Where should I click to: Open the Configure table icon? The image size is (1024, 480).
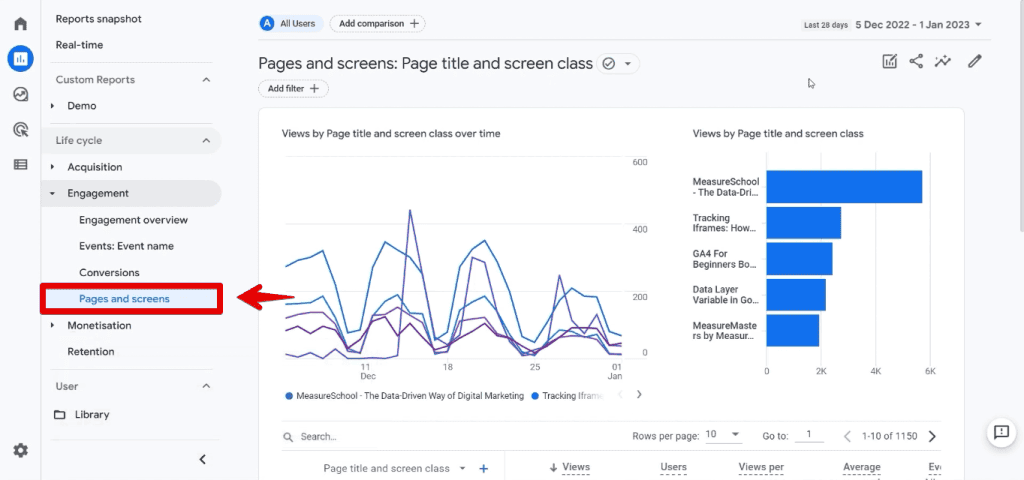pyautogui.click(x=20, y=165)
